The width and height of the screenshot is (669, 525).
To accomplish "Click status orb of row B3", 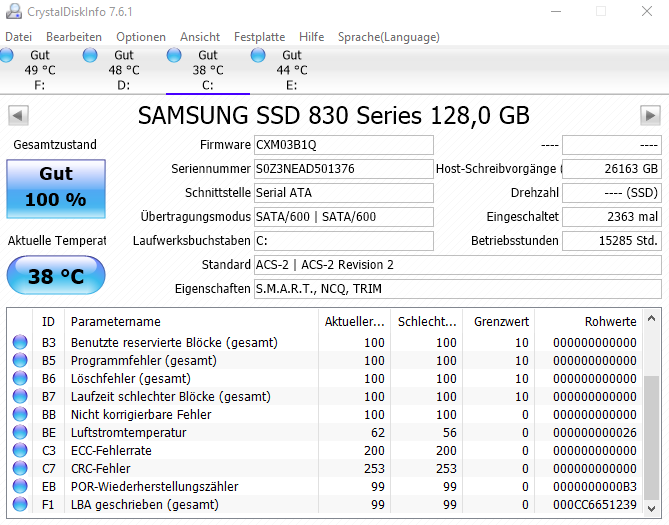I will tap(20, 342).
